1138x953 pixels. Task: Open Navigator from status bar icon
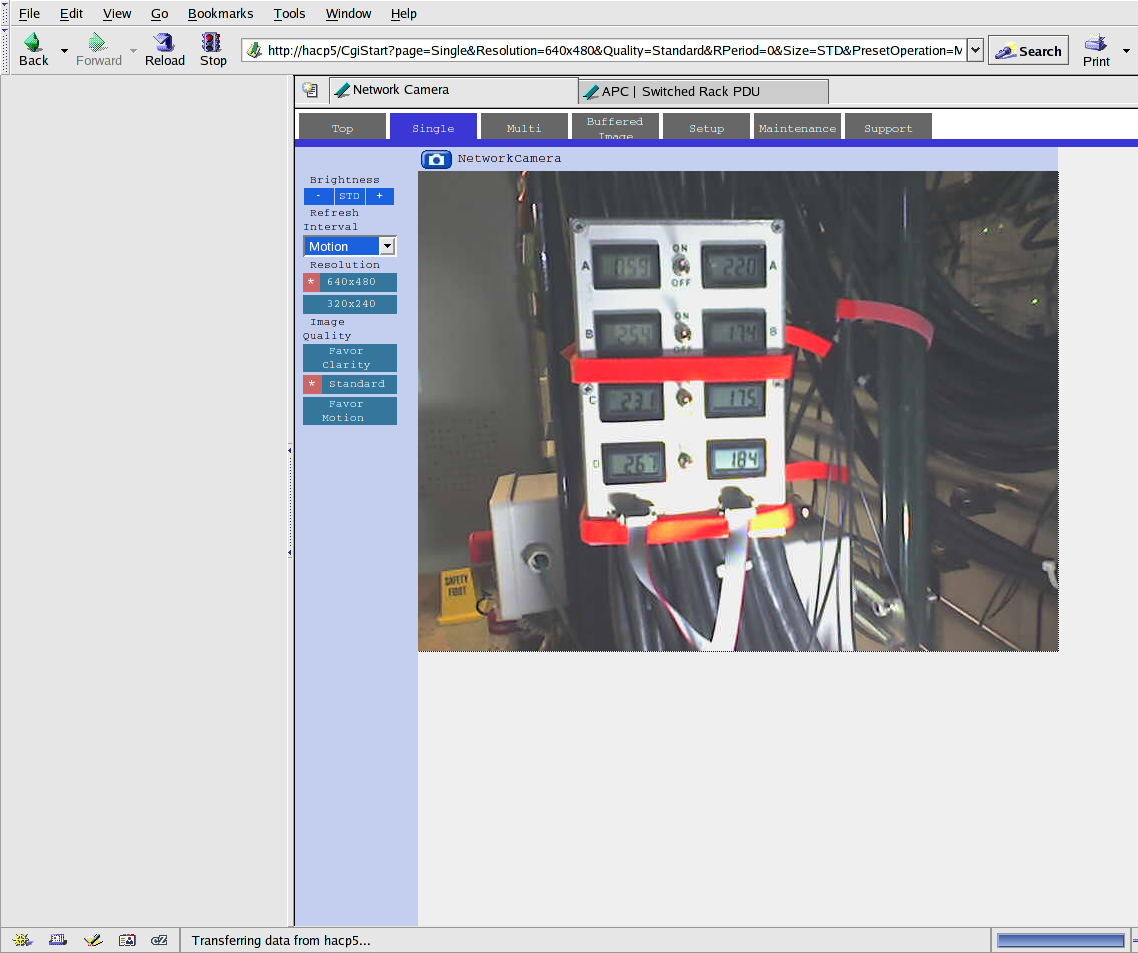[x=22, y=940]
